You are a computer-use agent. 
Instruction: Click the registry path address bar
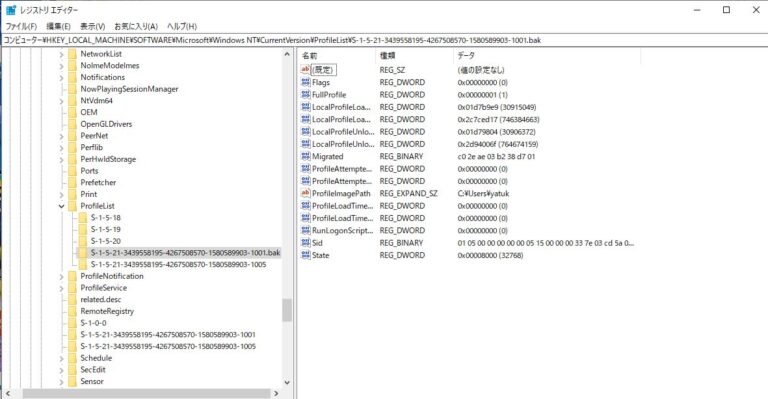(384, 40)
